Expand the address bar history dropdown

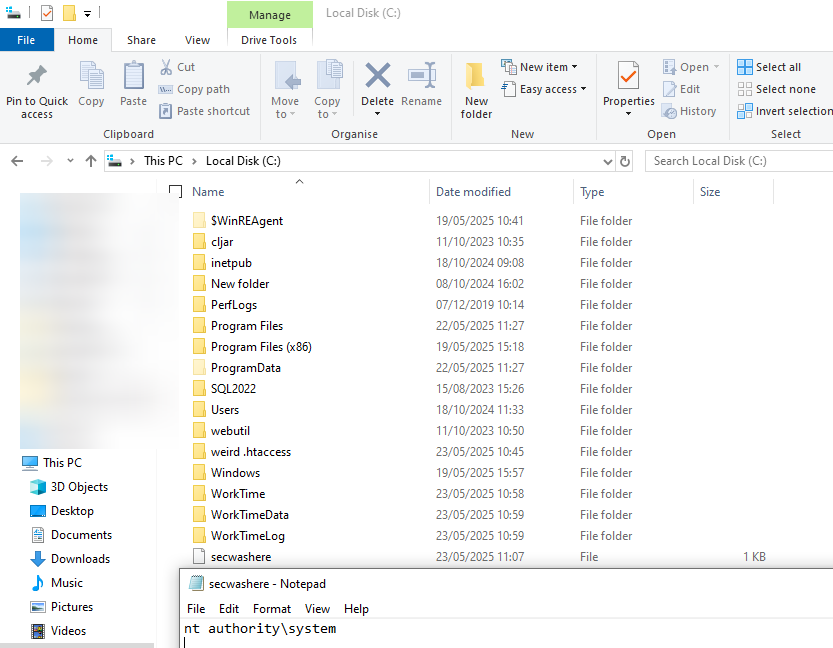[x=607, y=161]
